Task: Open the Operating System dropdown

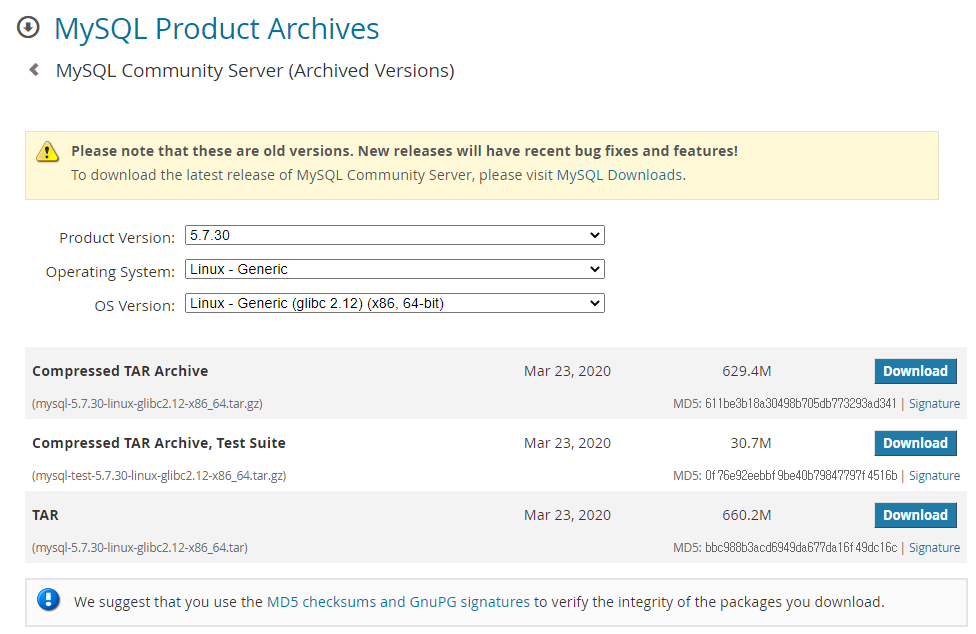Action: 395,269
